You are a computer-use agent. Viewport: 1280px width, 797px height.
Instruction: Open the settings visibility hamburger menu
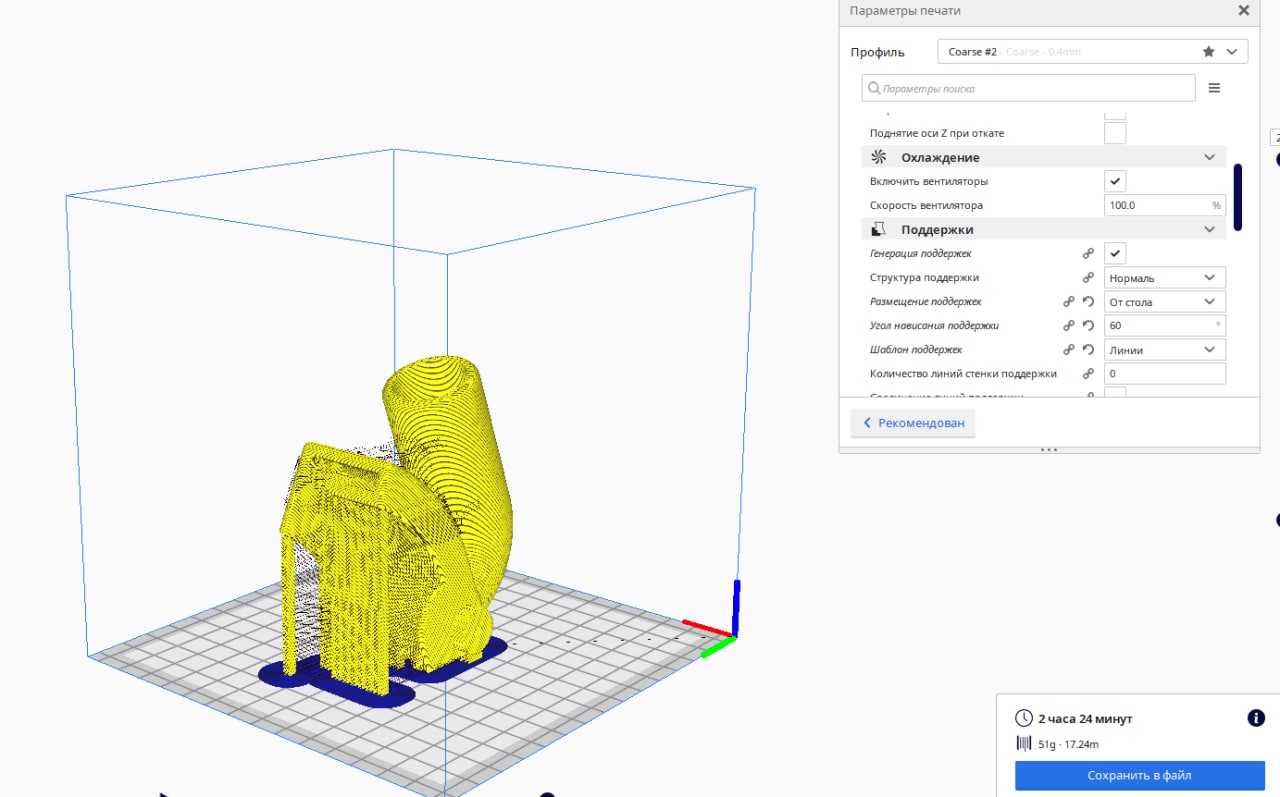point(1214,88)
